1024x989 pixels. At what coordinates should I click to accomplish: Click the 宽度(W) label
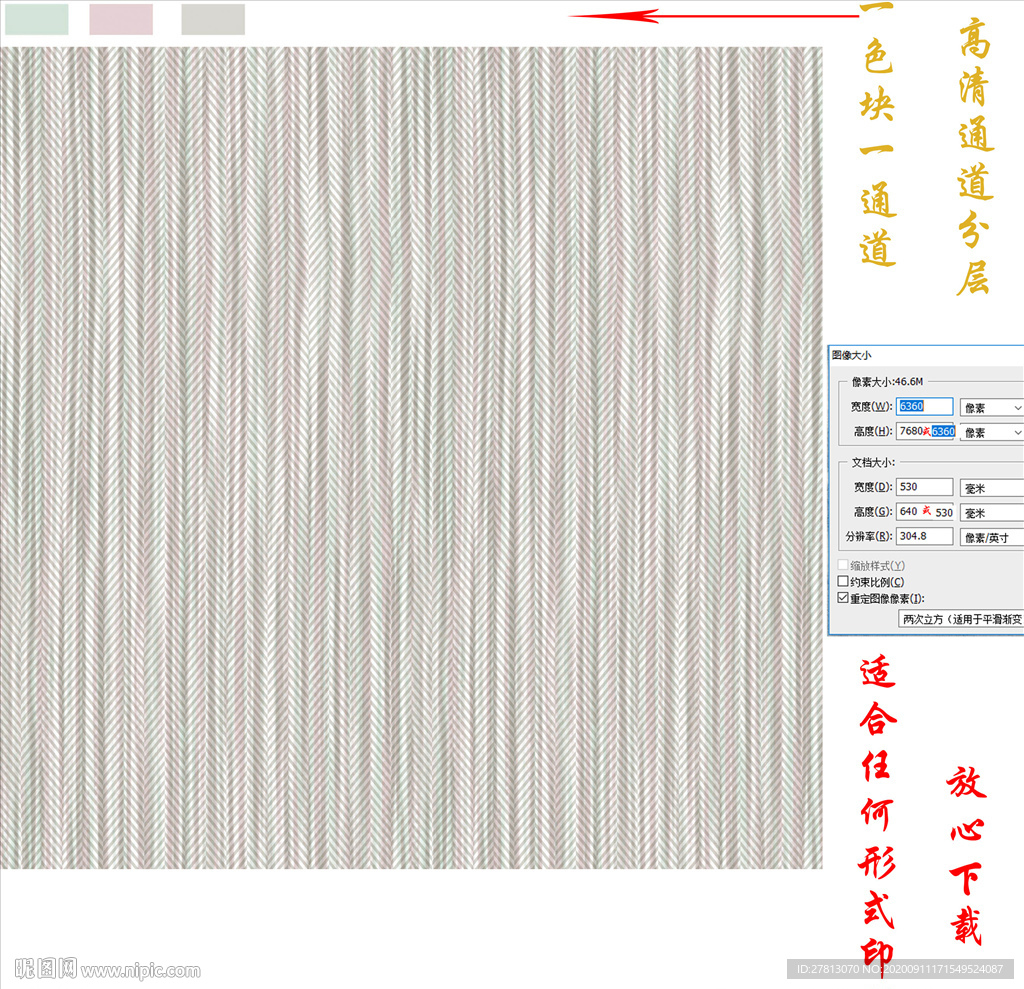click(871, 406)
